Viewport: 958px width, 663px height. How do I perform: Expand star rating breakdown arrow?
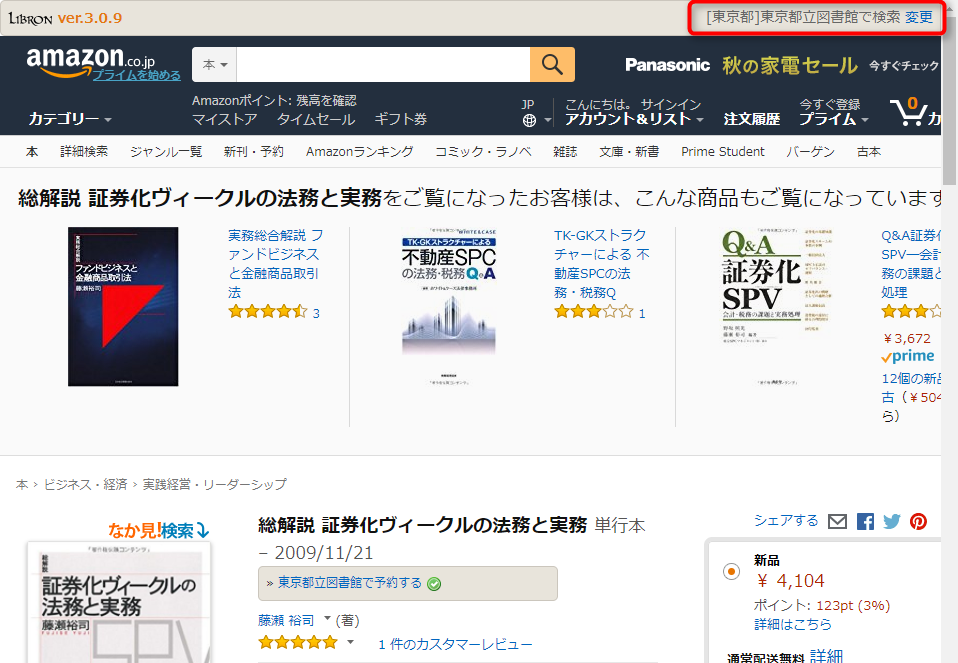(x=351, y=642)
